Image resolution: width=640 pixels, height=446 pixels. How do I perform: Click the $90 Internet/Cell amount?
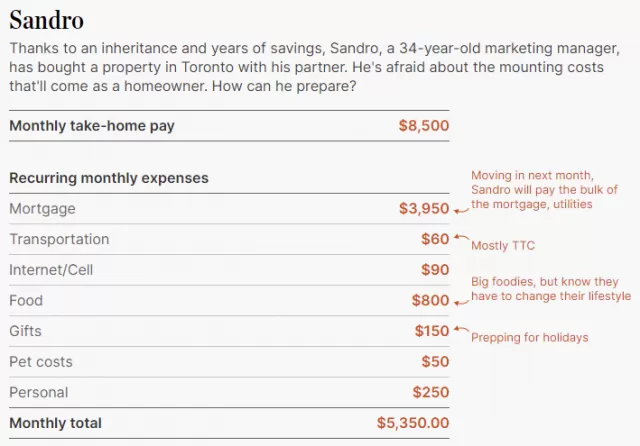435,270
